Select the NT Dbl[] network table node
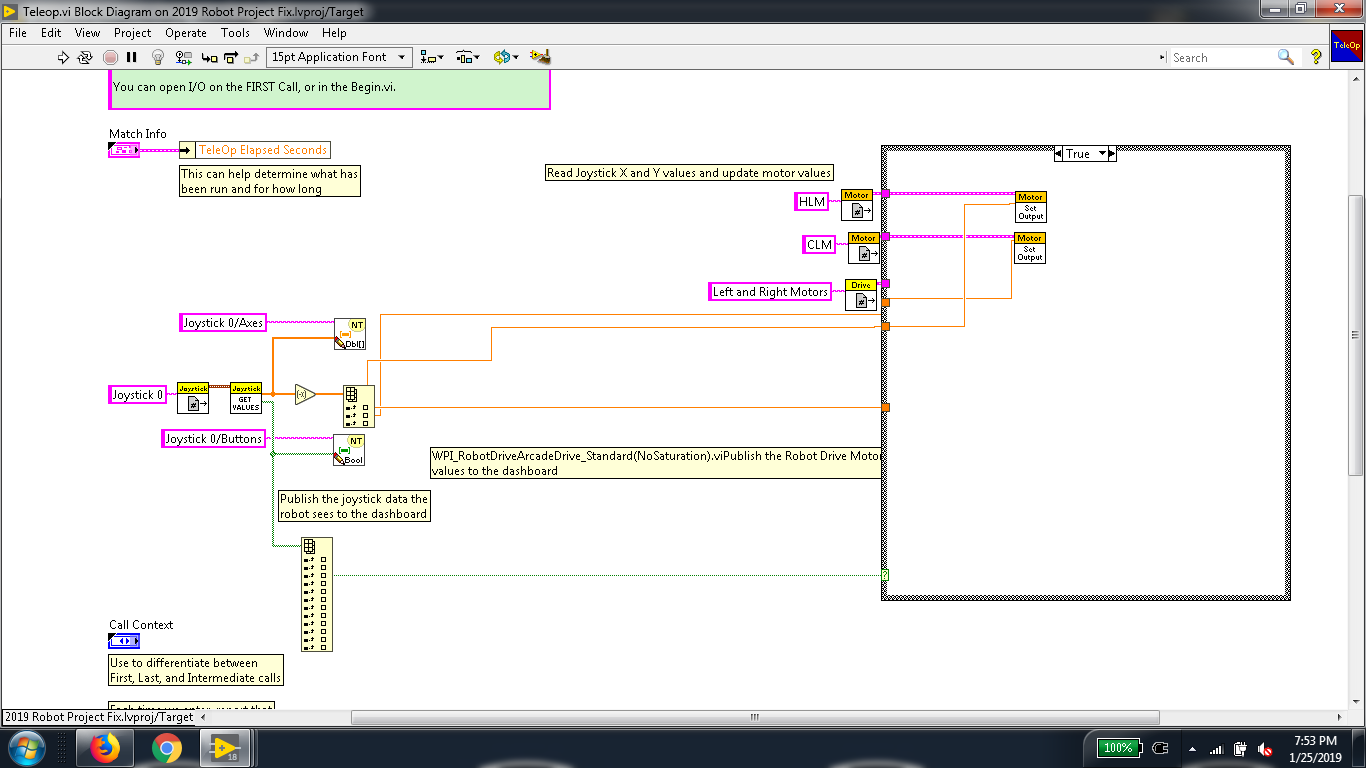 pos(350,334)
